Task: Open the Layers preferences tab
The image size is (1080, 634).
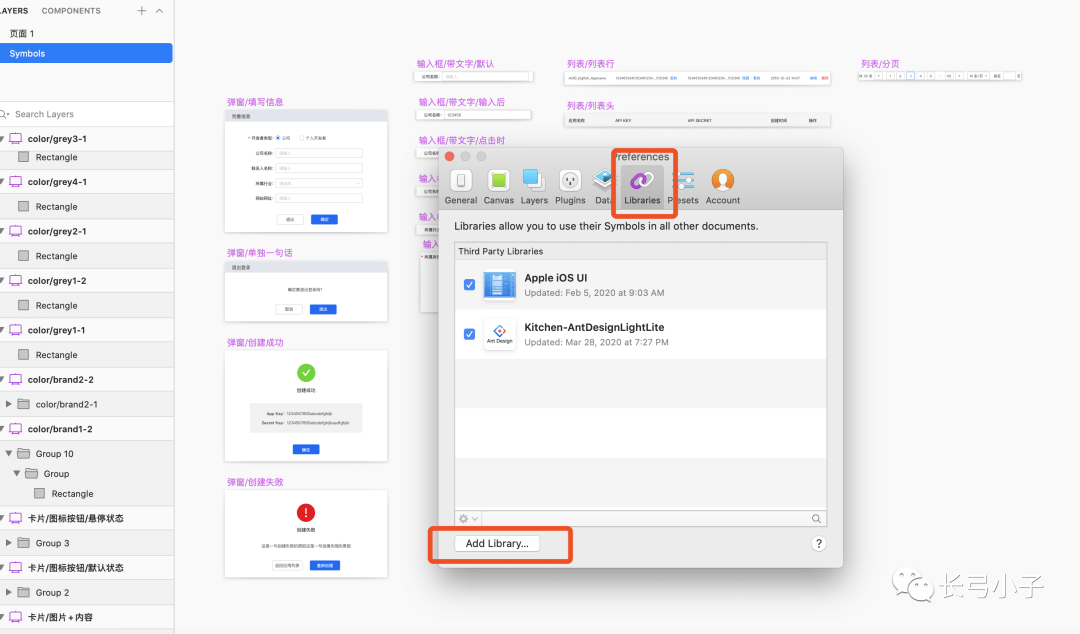Action: 534,187
